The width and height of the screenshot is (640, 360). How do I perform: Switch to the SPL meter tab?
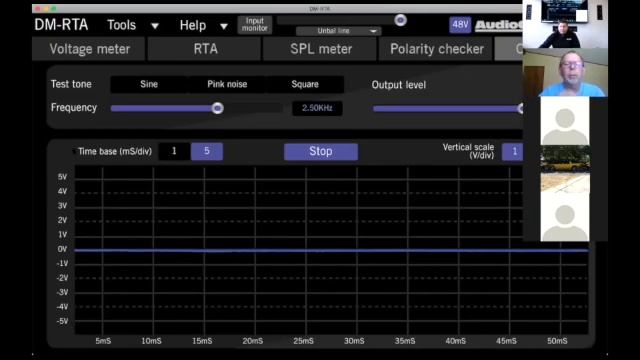click(x=320, y=49)
